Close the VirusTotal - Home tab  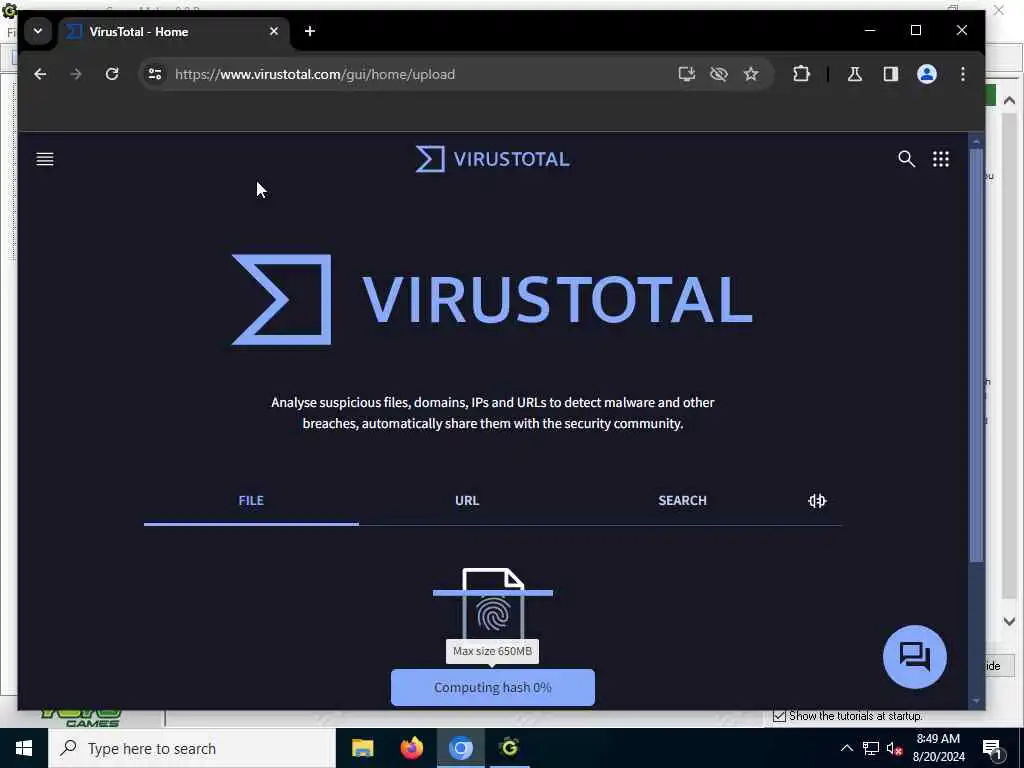[274, 31]
